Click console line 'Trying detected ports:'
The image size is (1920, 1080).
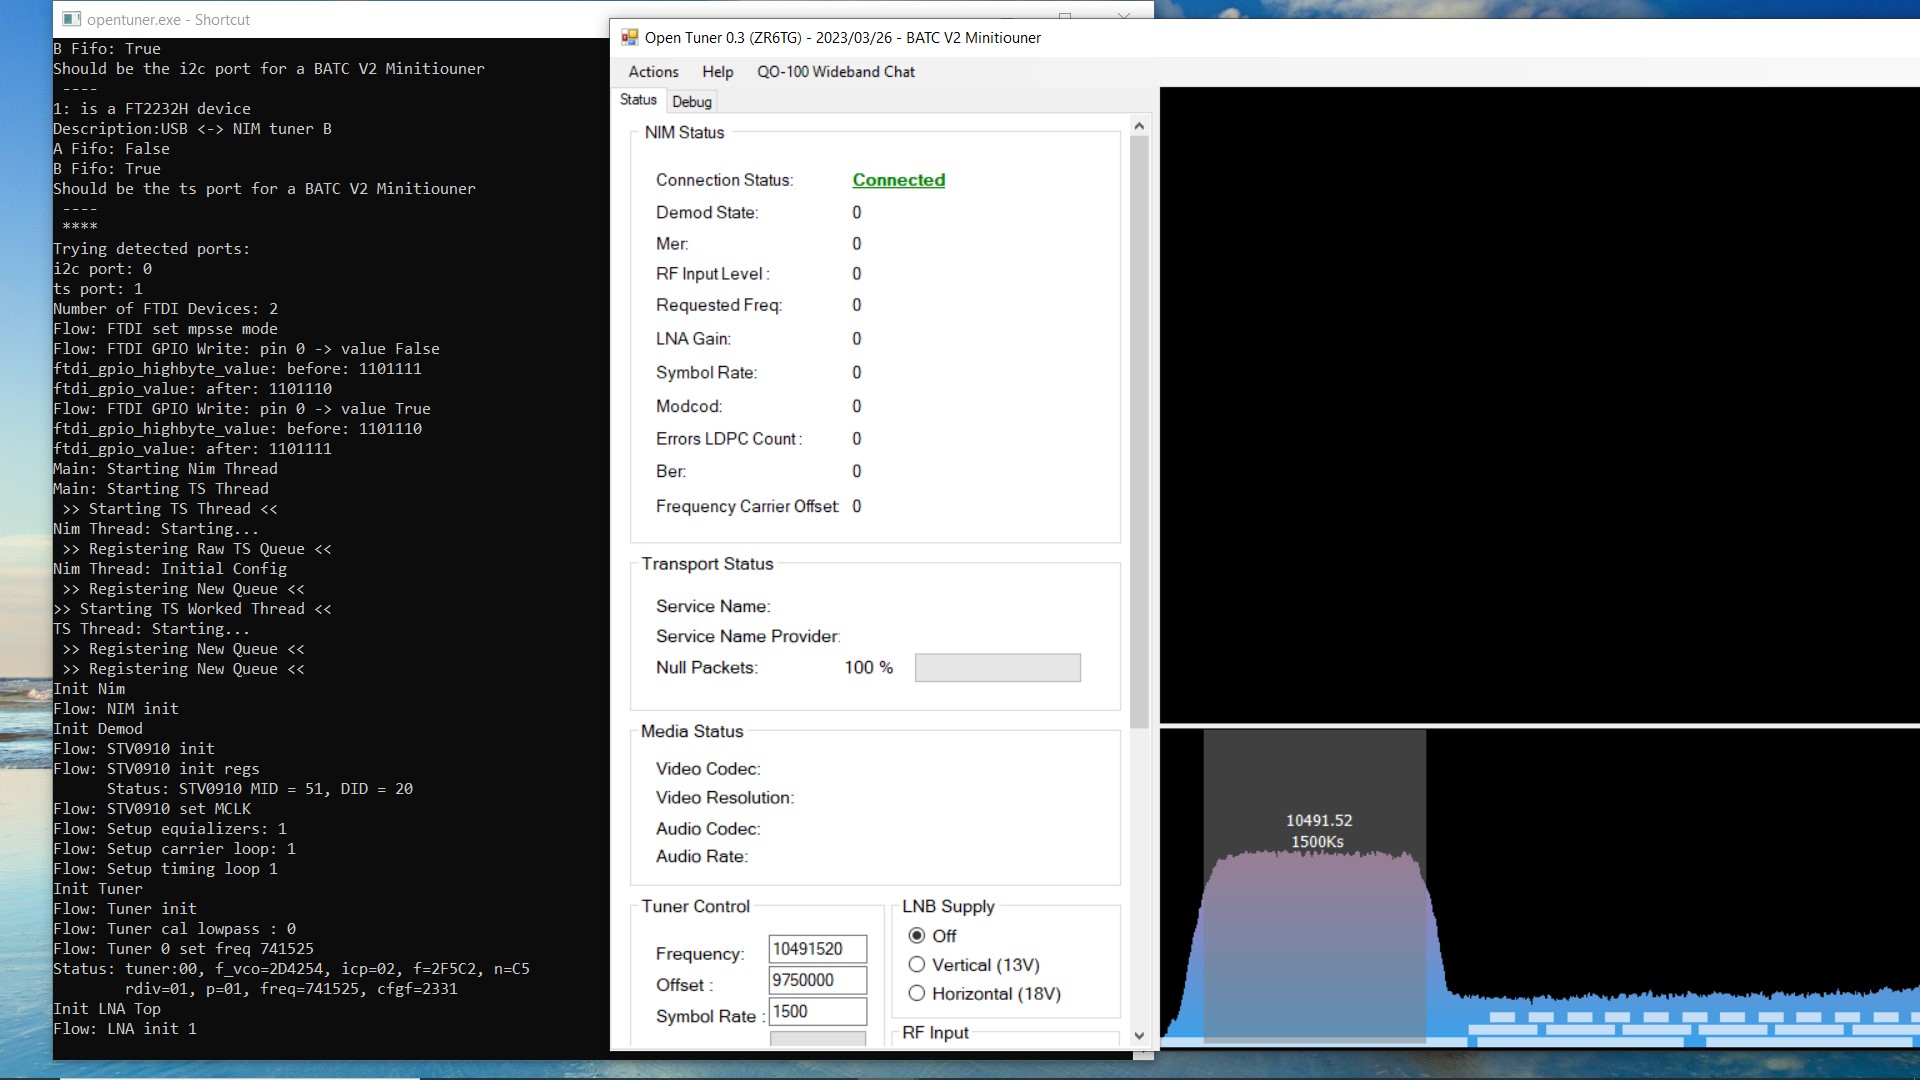click(152, 249)
